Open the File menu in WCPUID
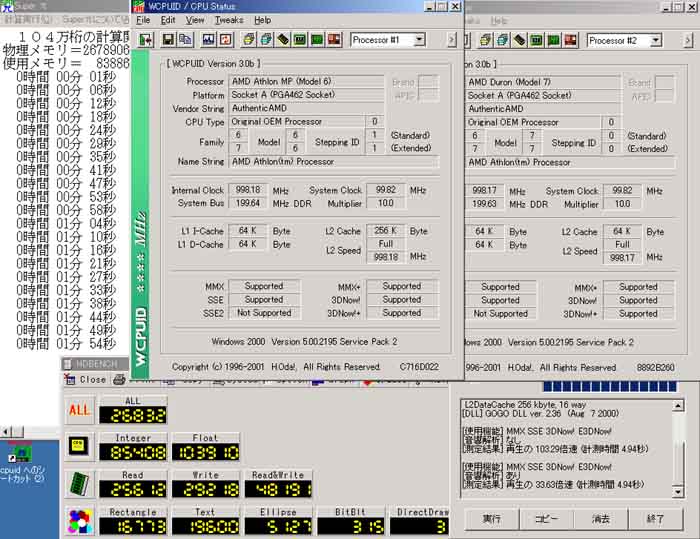 click(143, 20)
